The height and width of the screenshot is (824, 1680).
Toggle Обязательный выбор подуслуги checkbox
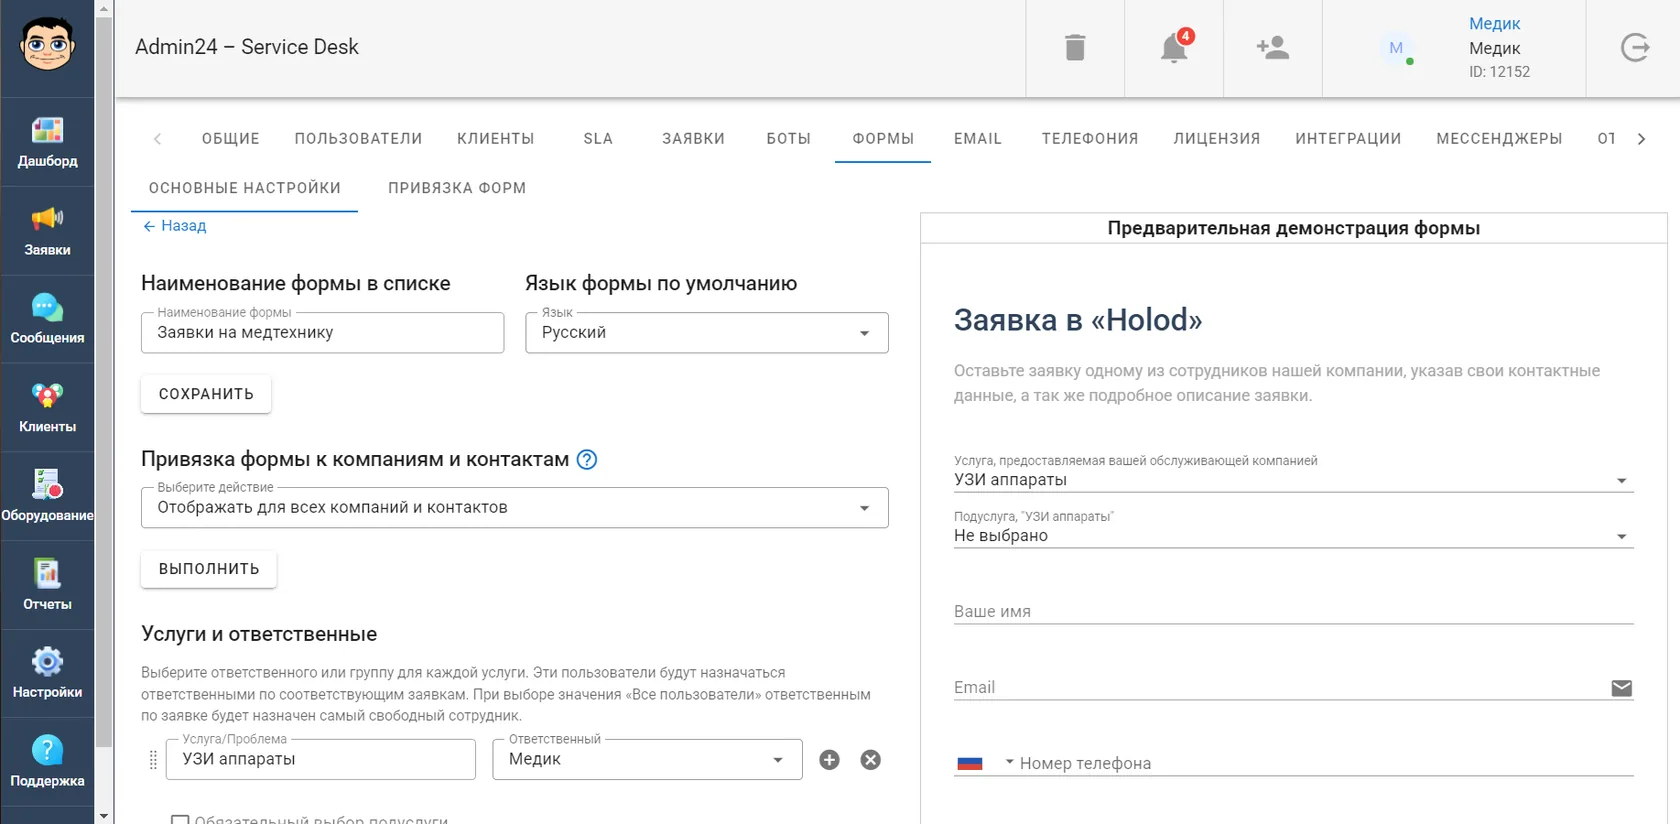coord(180,820)
